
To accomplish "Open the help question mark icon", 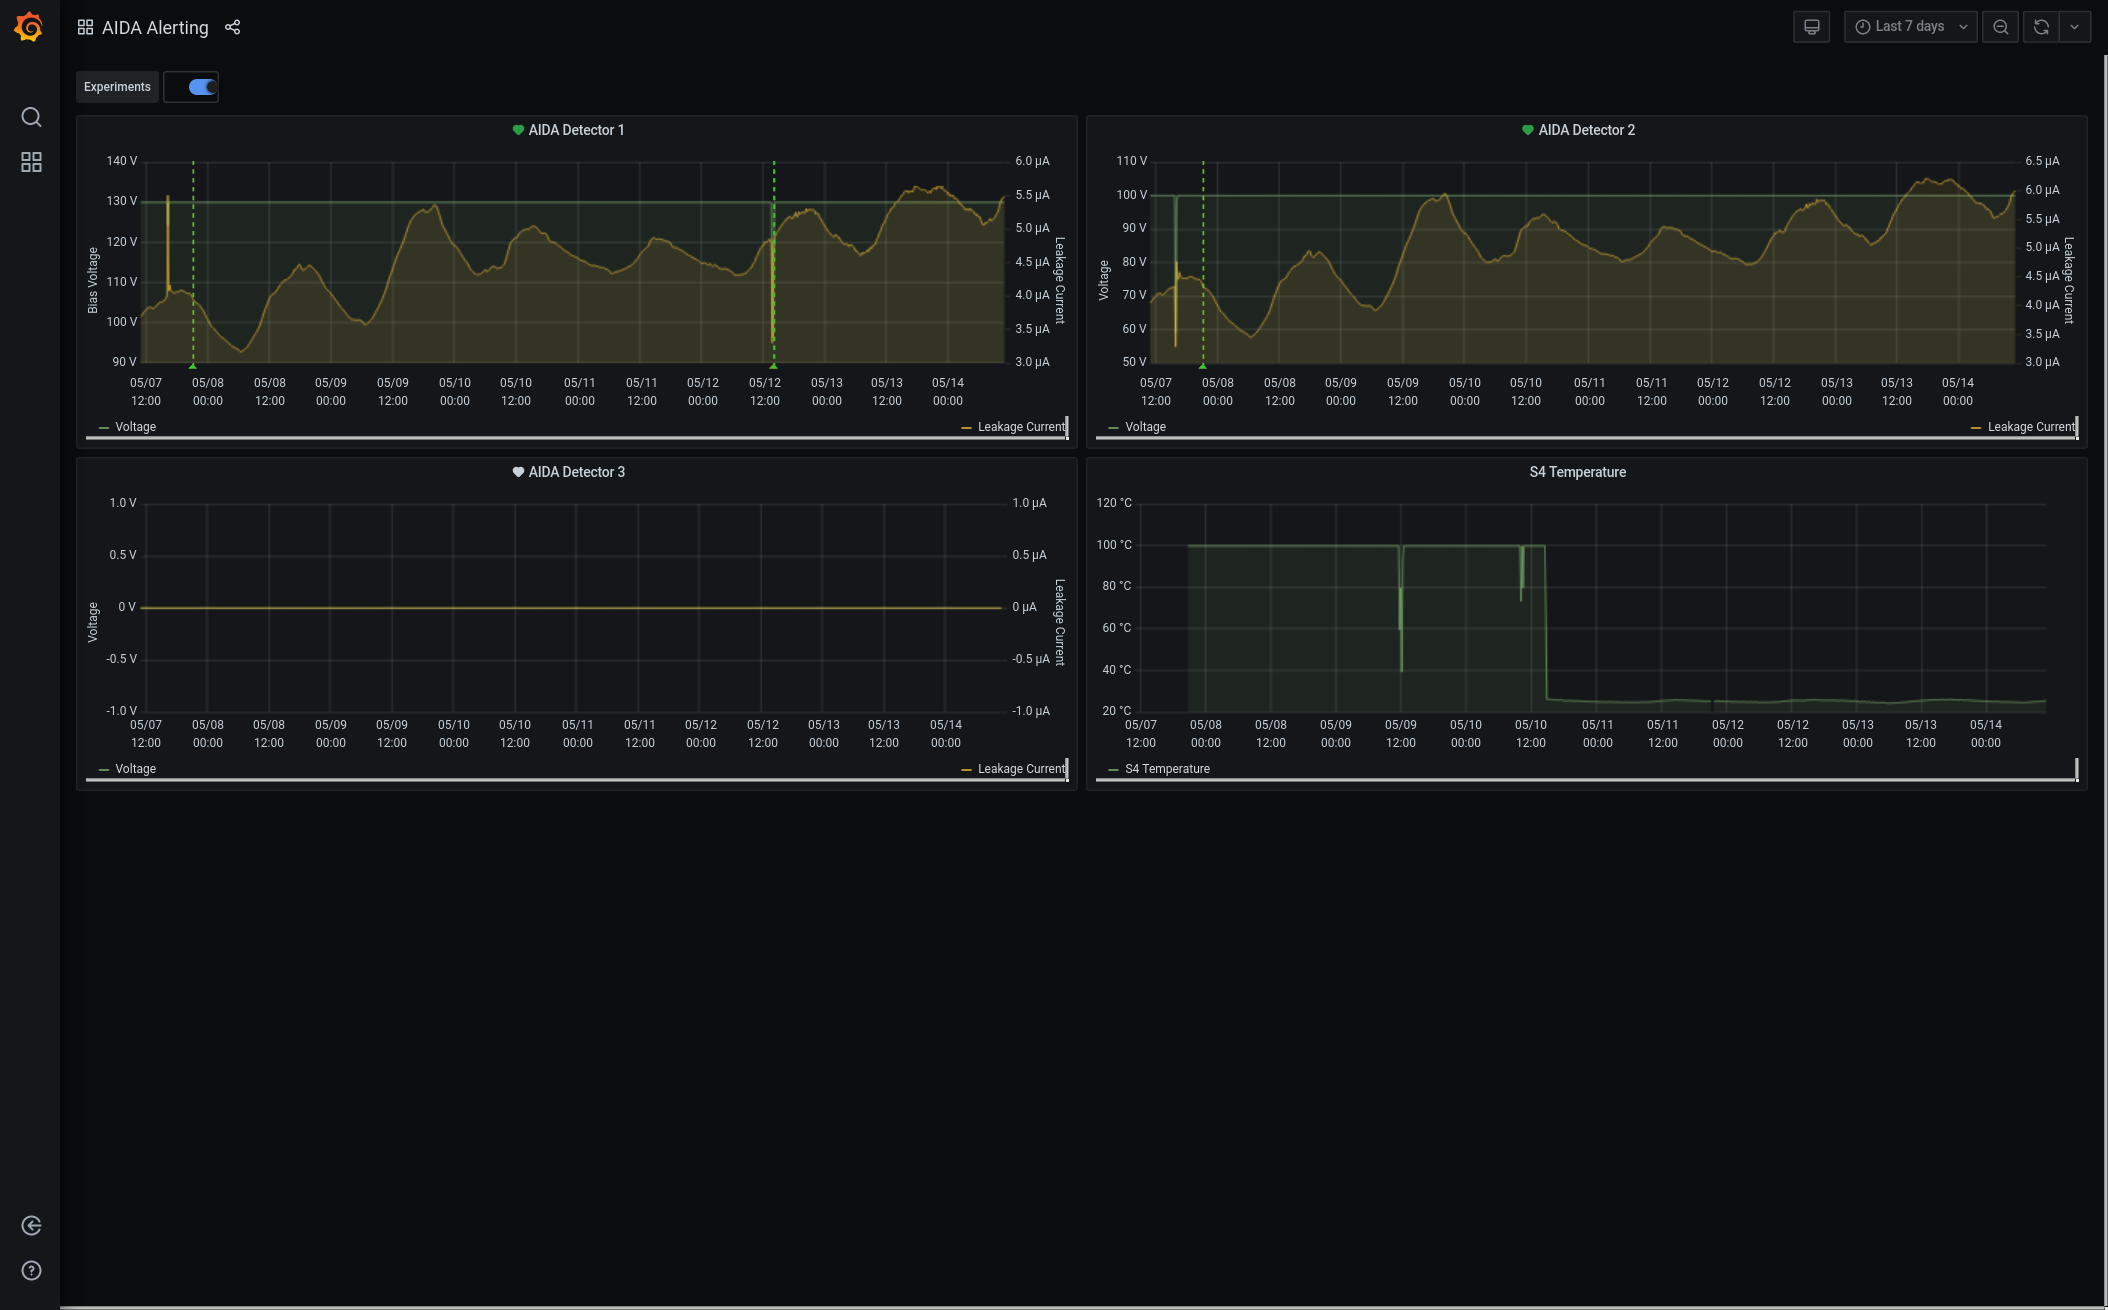I will tap(31, 1271).
